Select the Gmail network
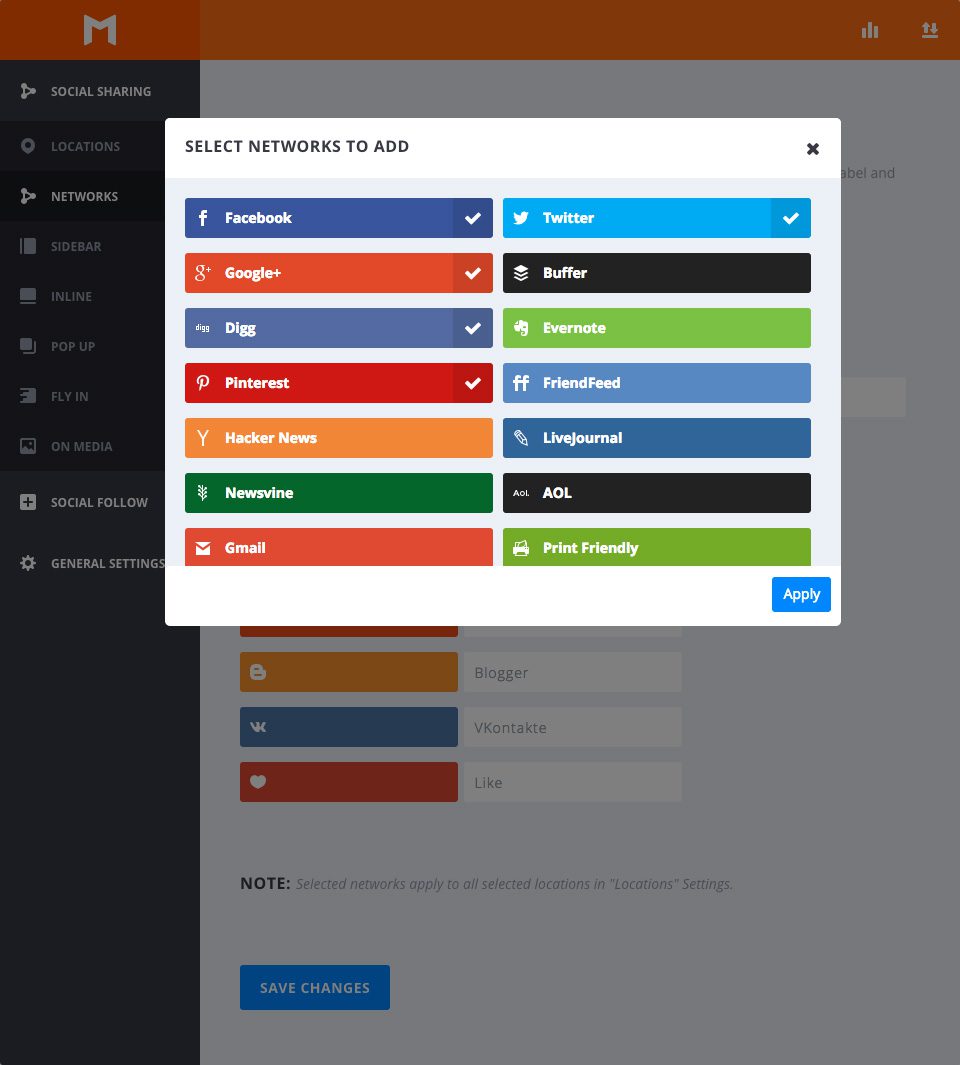The image size is (960, 1065). (x=338, y=547)
